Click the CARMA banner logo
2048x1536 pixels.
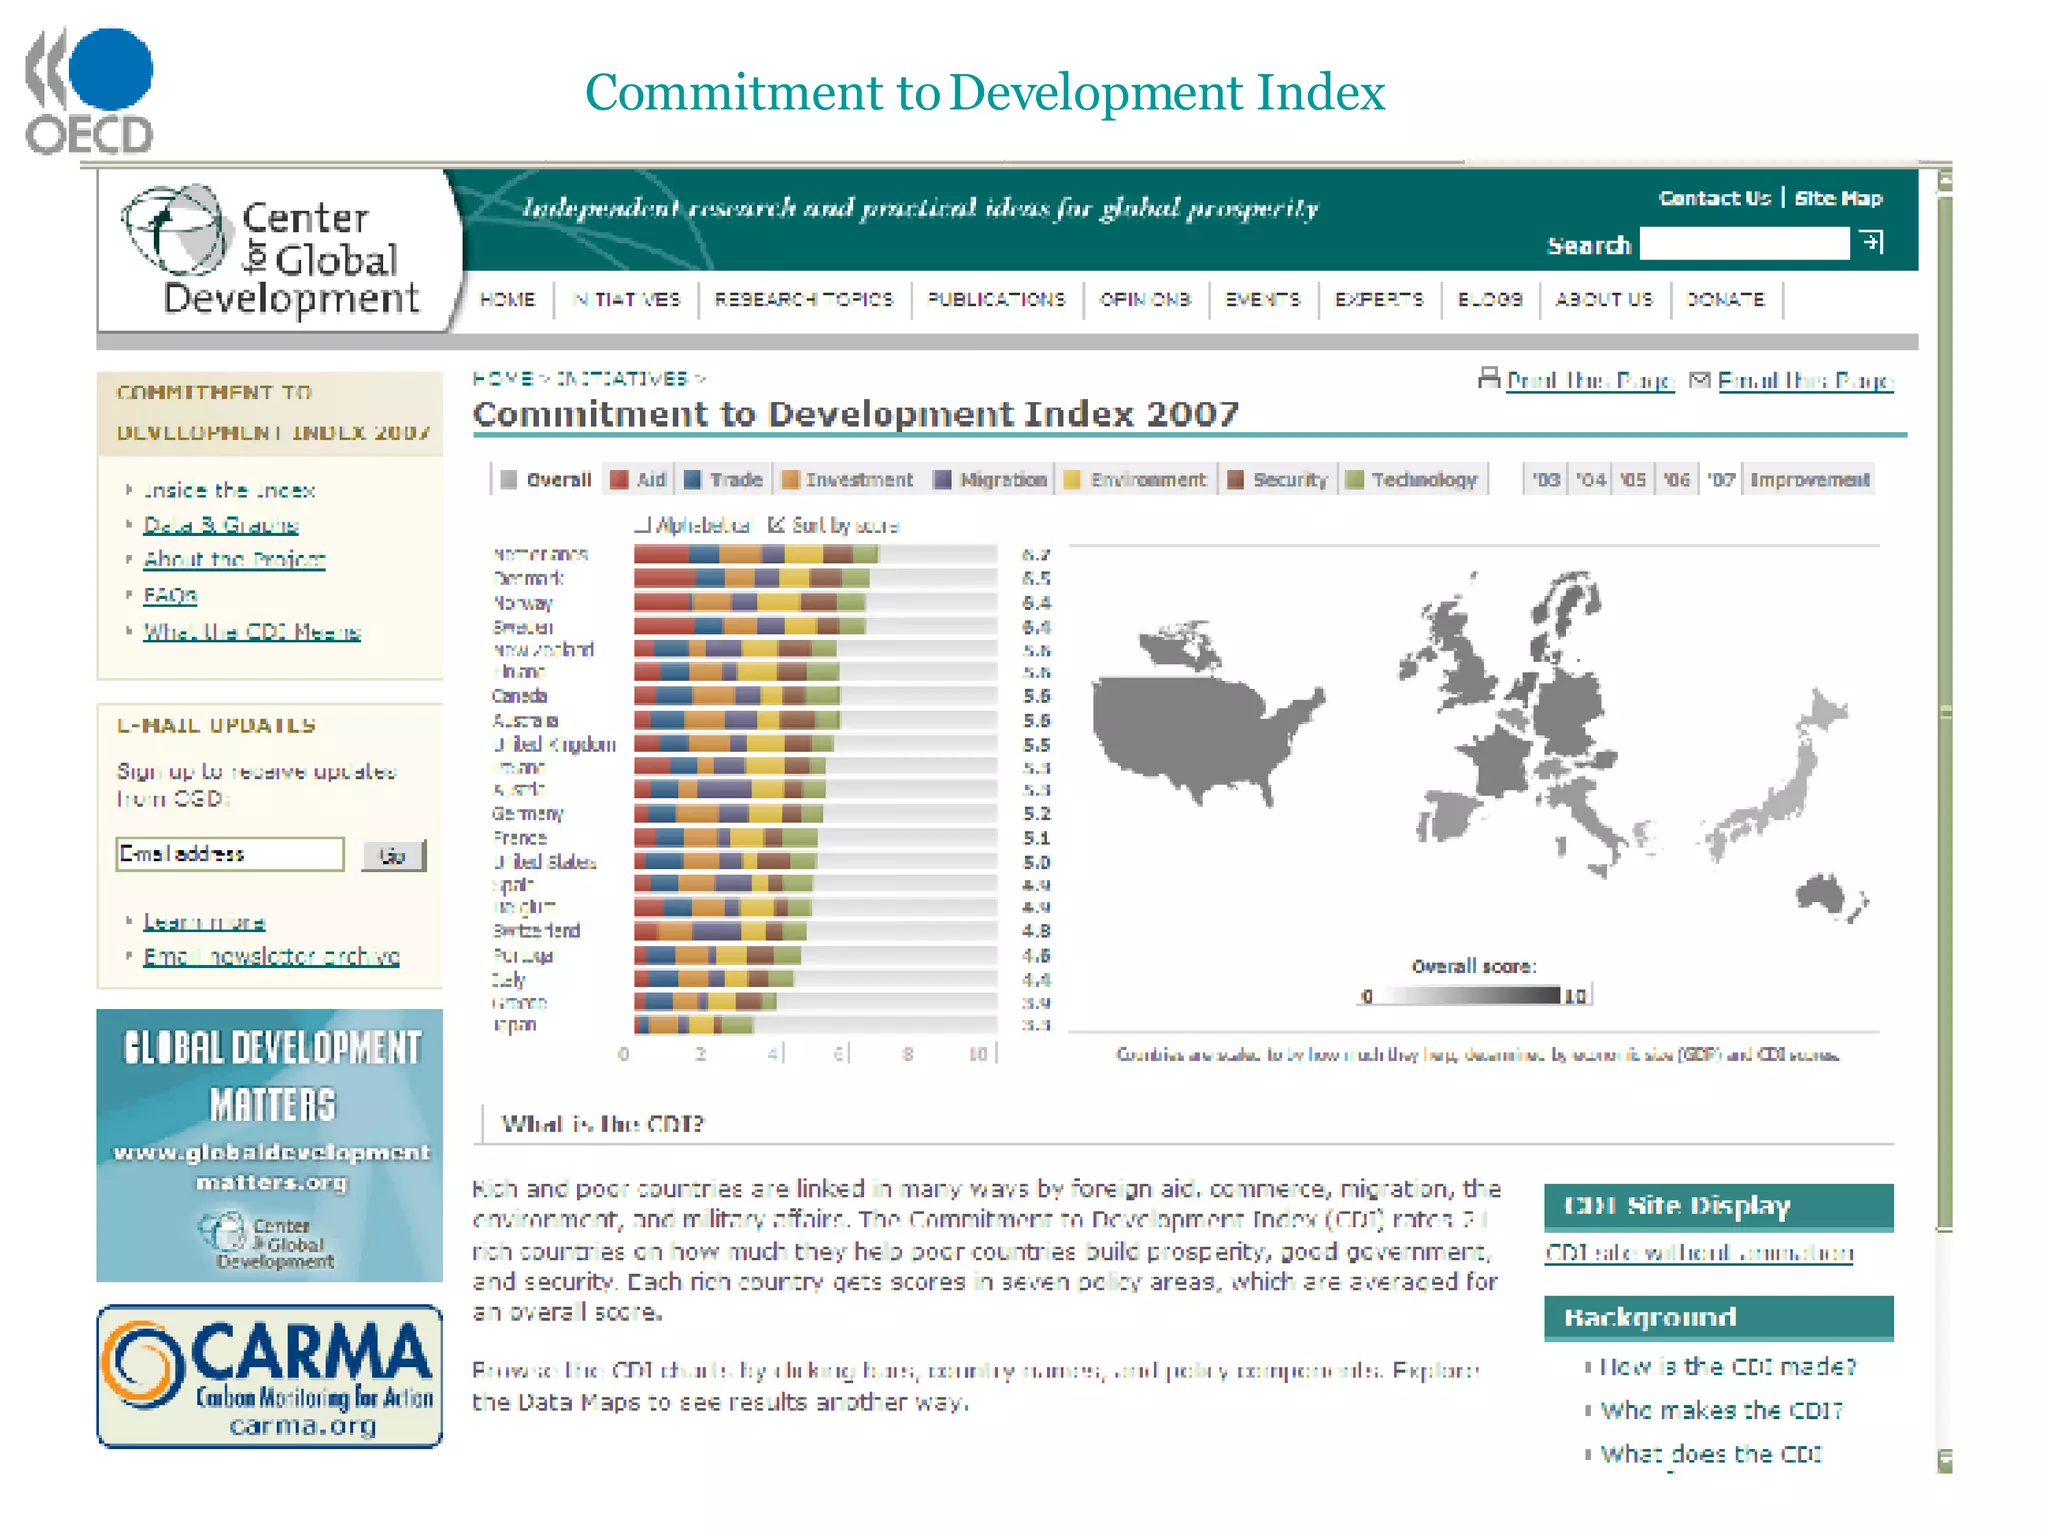click(270, 1376)
